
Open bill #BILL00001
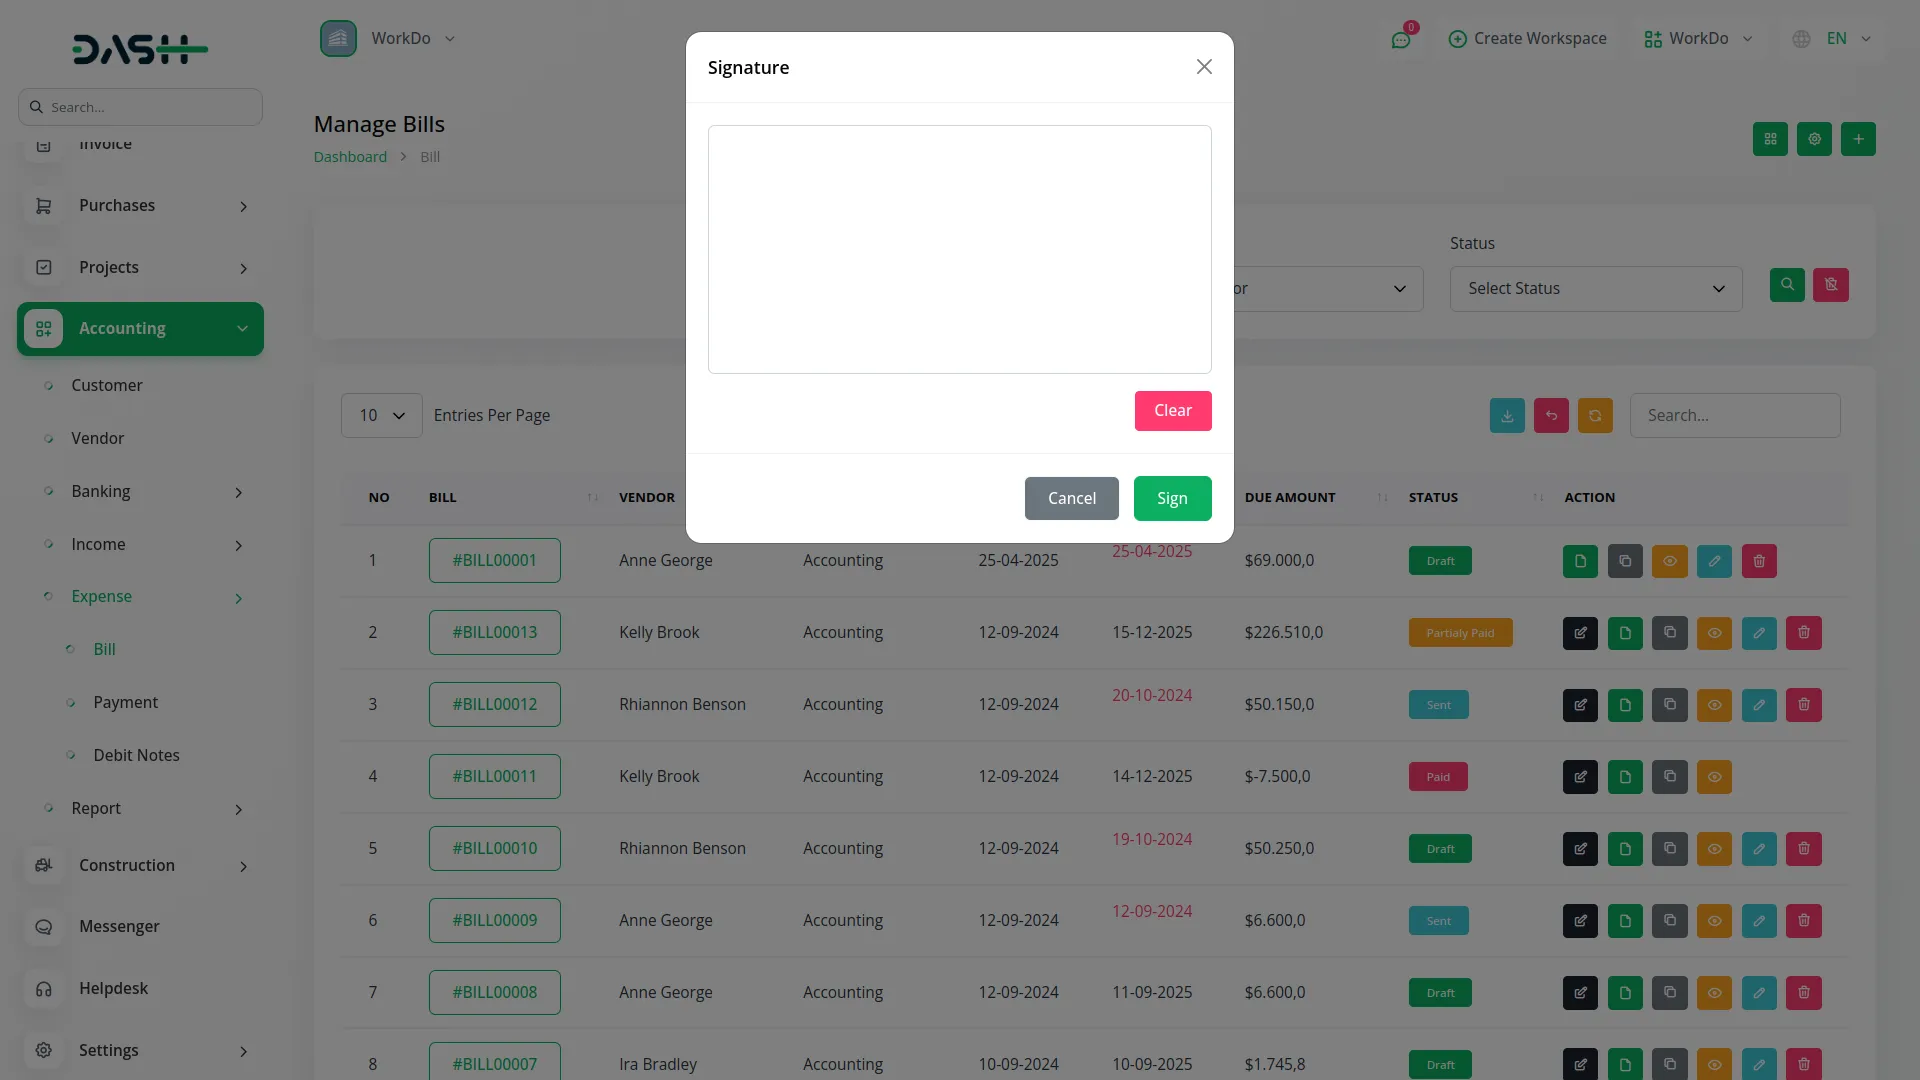tap(494, 560)
